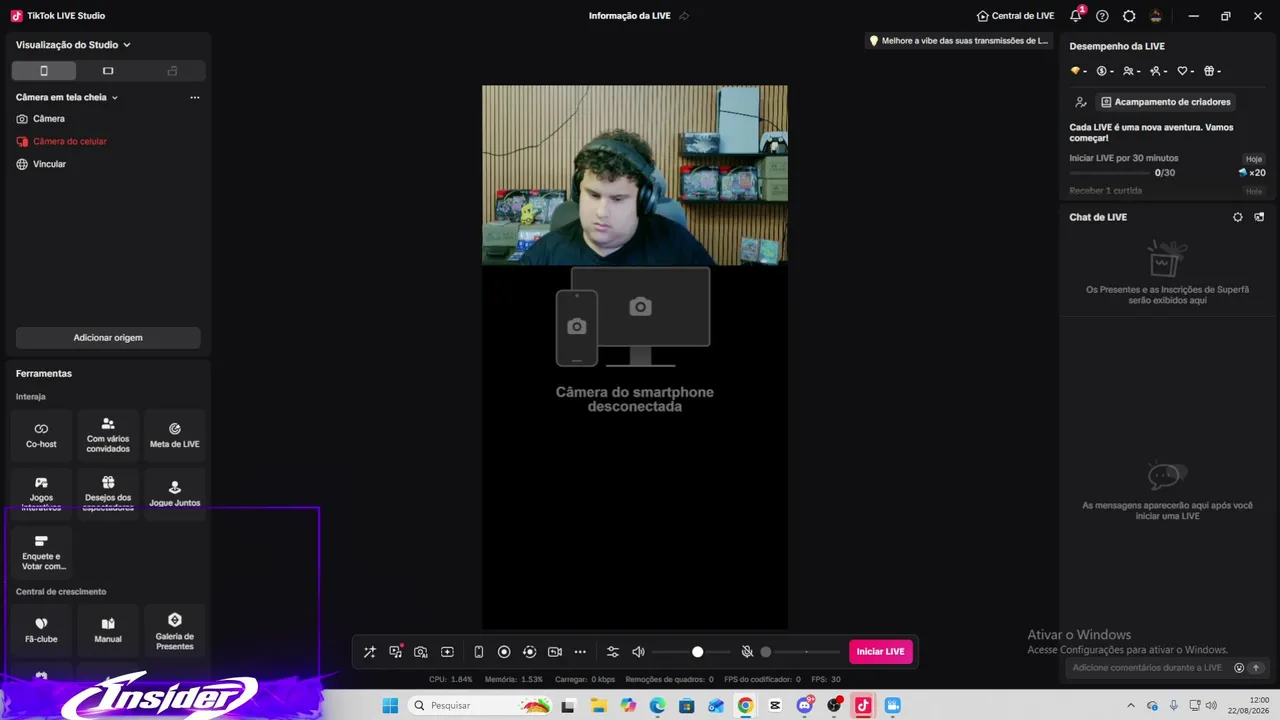
Task: Open Jogue Juntos tool
Action: tap(175, 494)
